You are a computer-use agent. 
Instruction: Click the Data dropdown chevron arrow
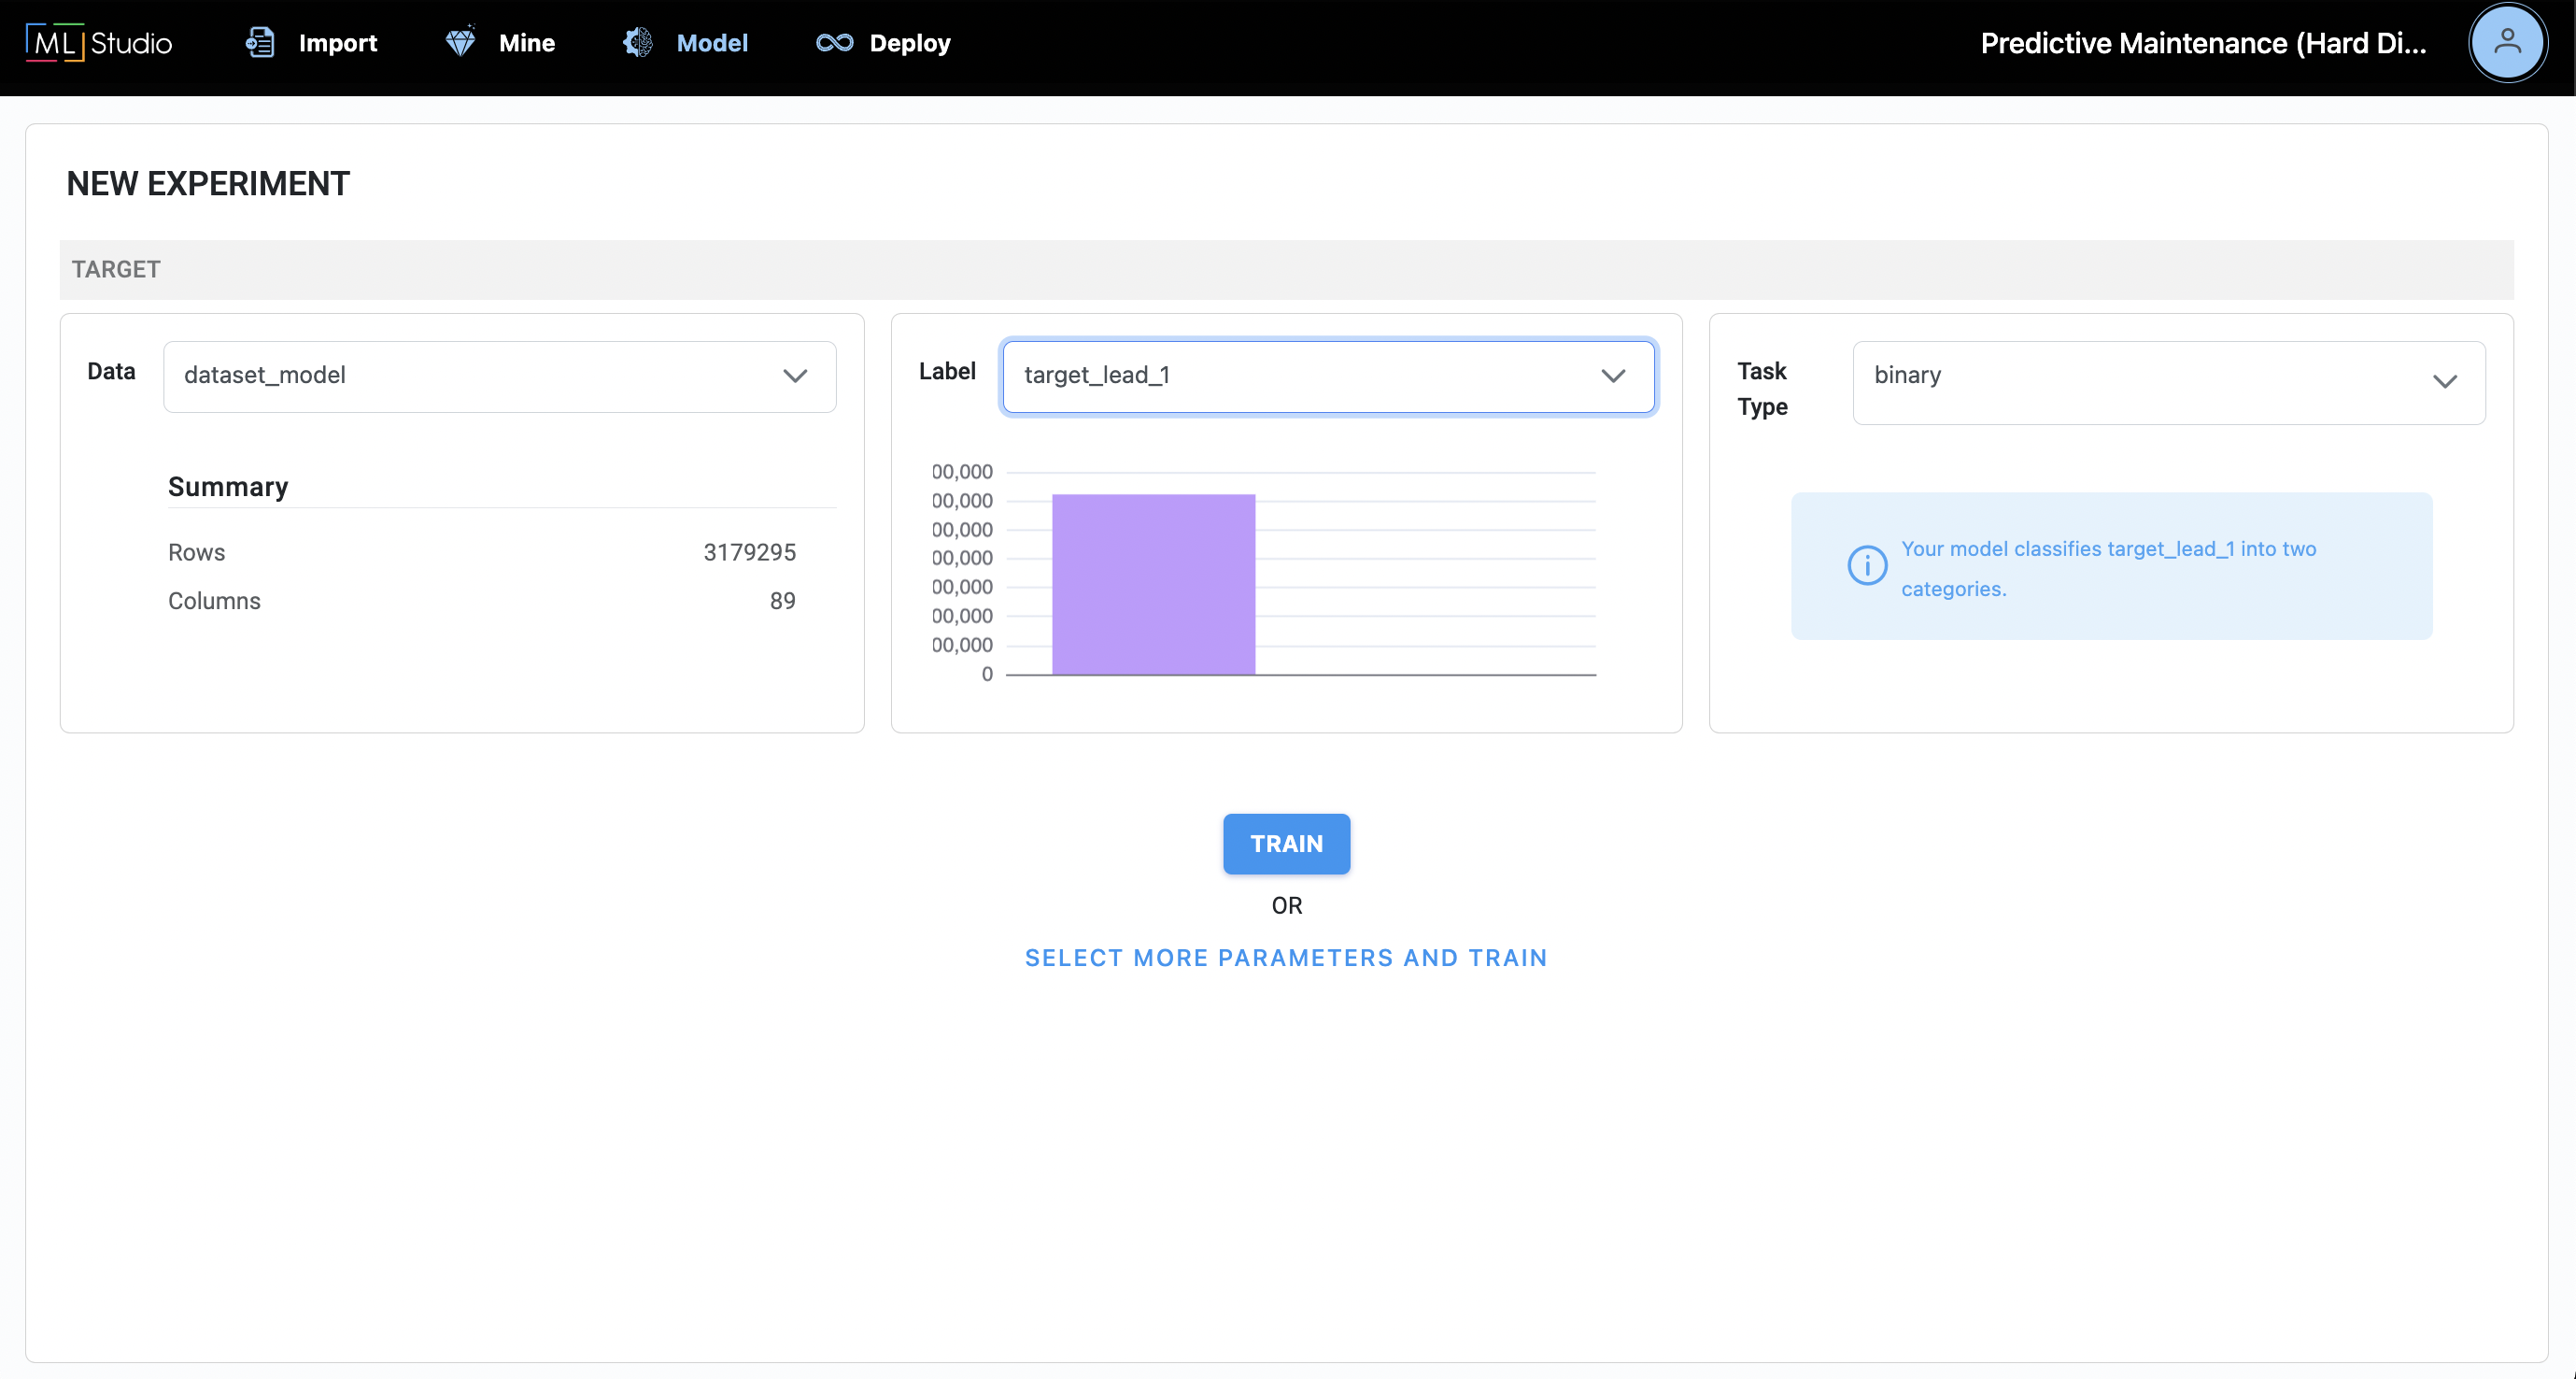coord(795,376)
